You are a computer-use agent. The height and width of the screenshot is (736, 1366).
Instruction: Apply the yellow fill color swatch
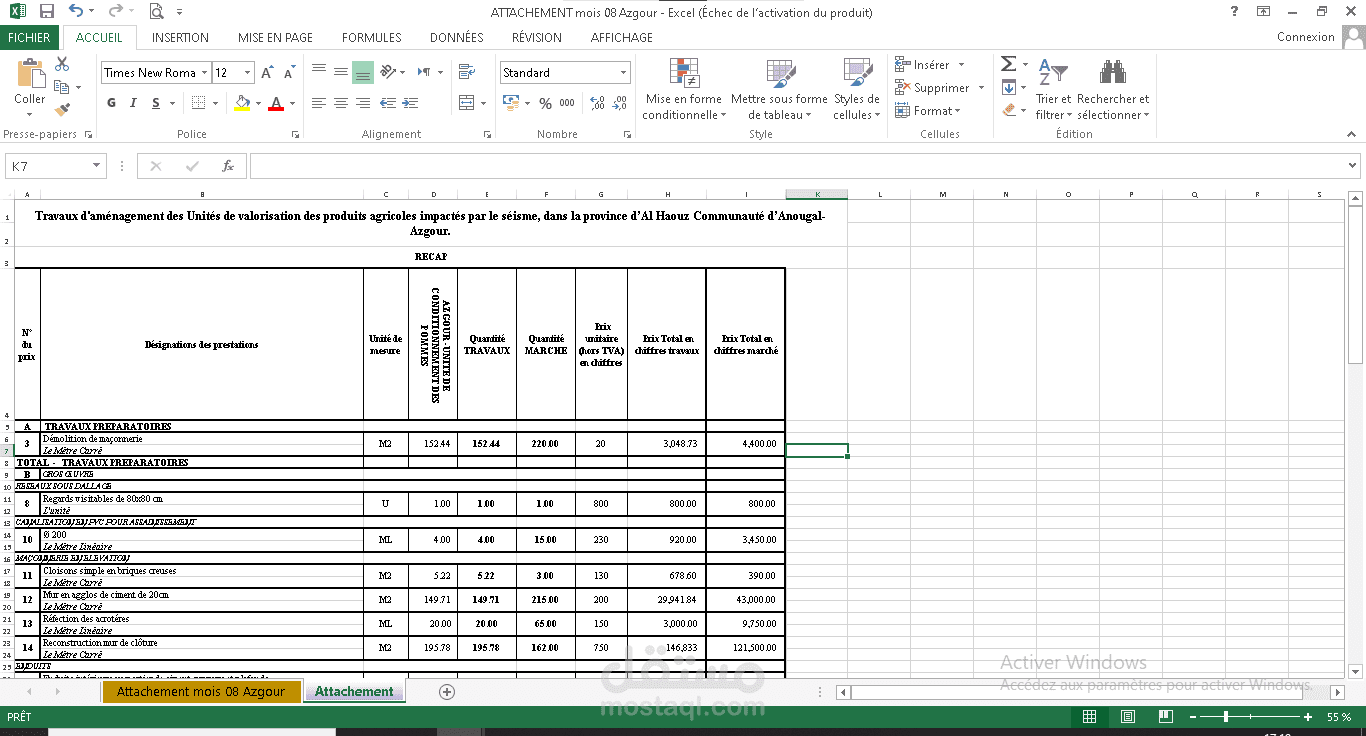click(241, 103)
